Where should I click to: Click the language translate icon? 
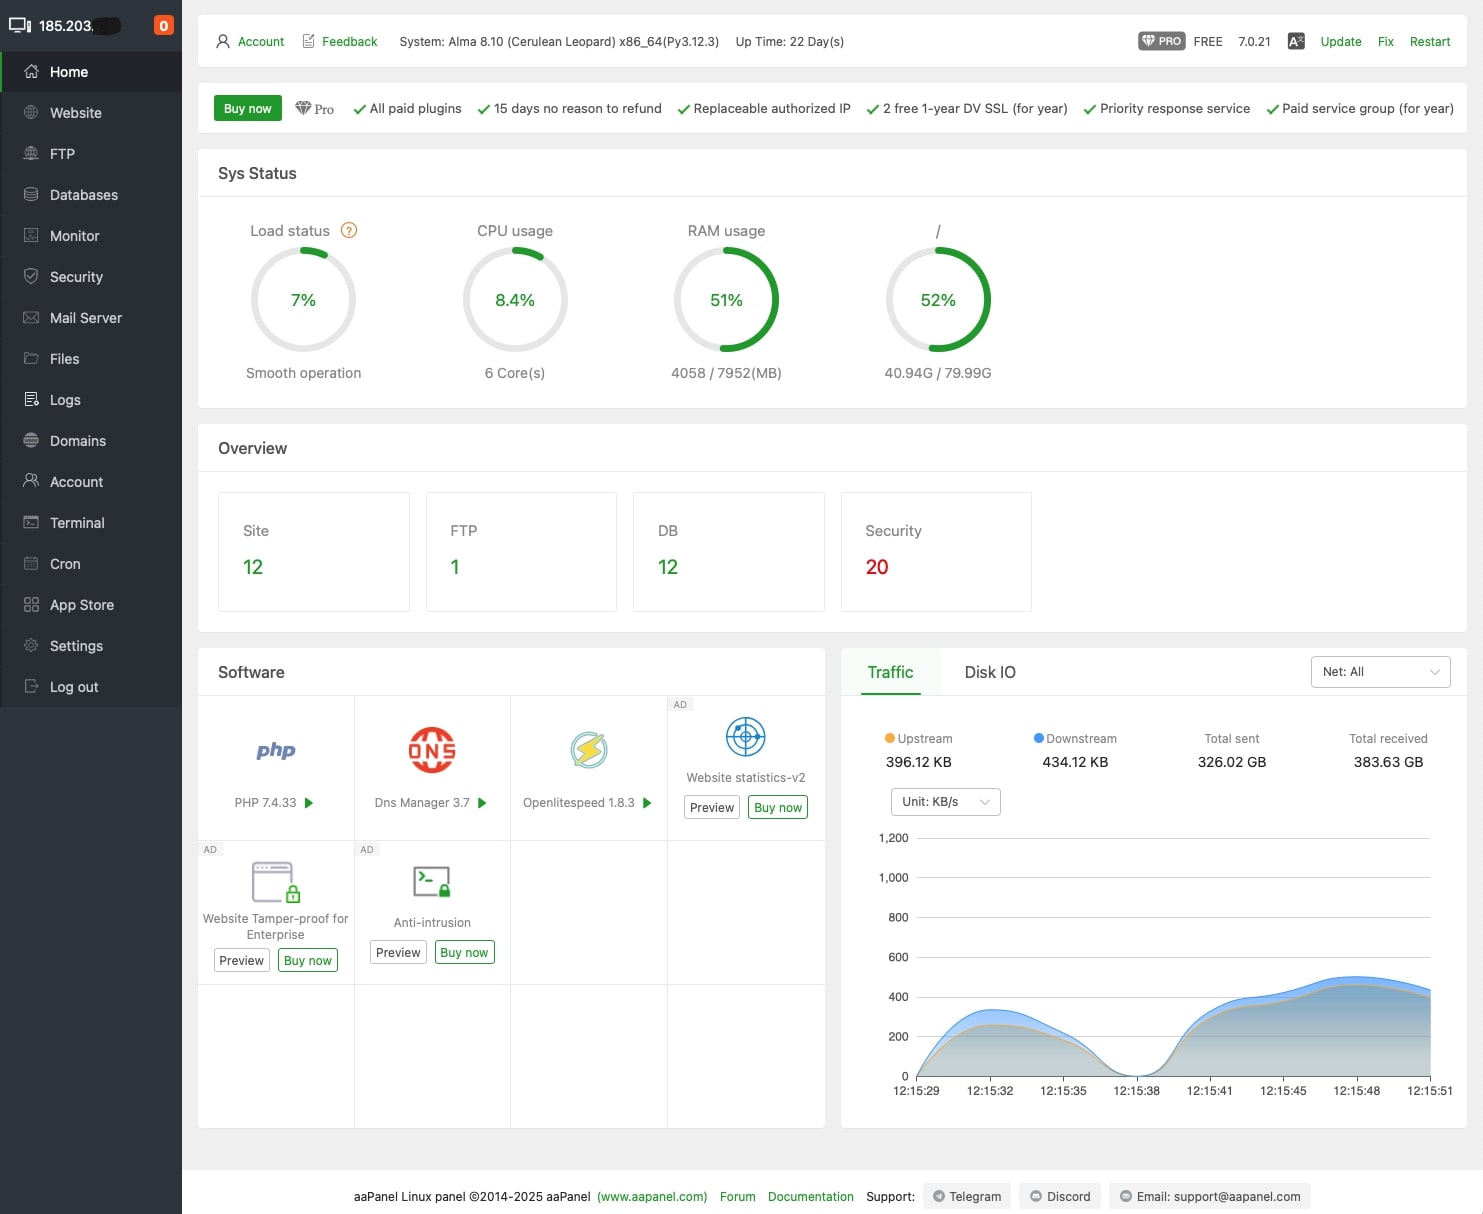tap(1295, 42)
